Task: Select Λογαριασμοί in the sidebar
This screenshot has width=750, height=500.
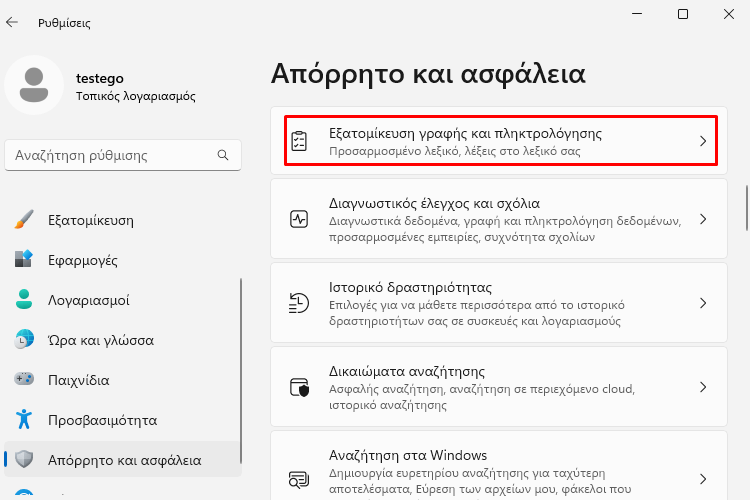Action: (x=122, y=300)
